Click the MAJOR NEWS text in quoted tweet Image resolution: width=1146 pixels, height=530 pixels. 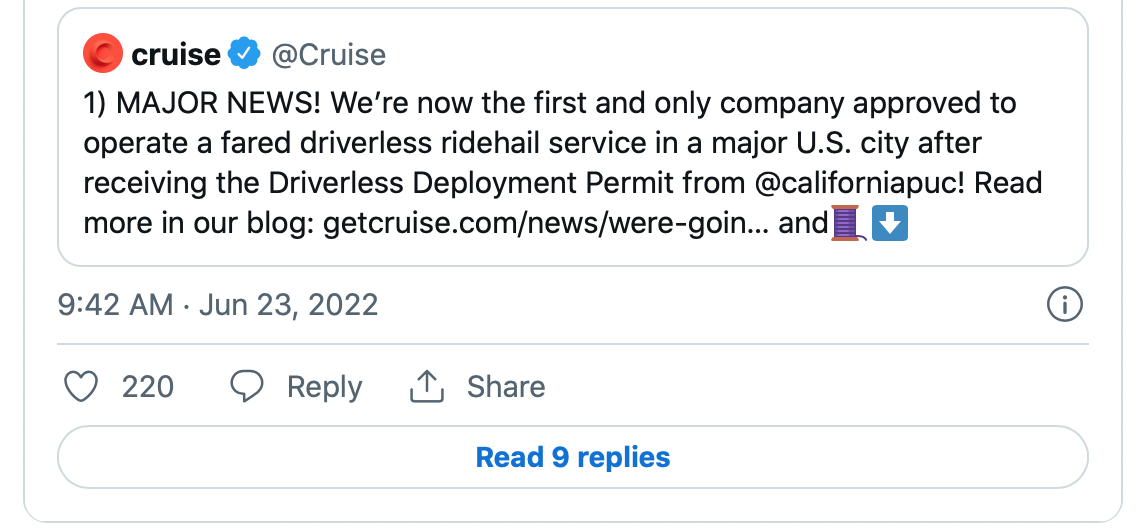(218, 103)
